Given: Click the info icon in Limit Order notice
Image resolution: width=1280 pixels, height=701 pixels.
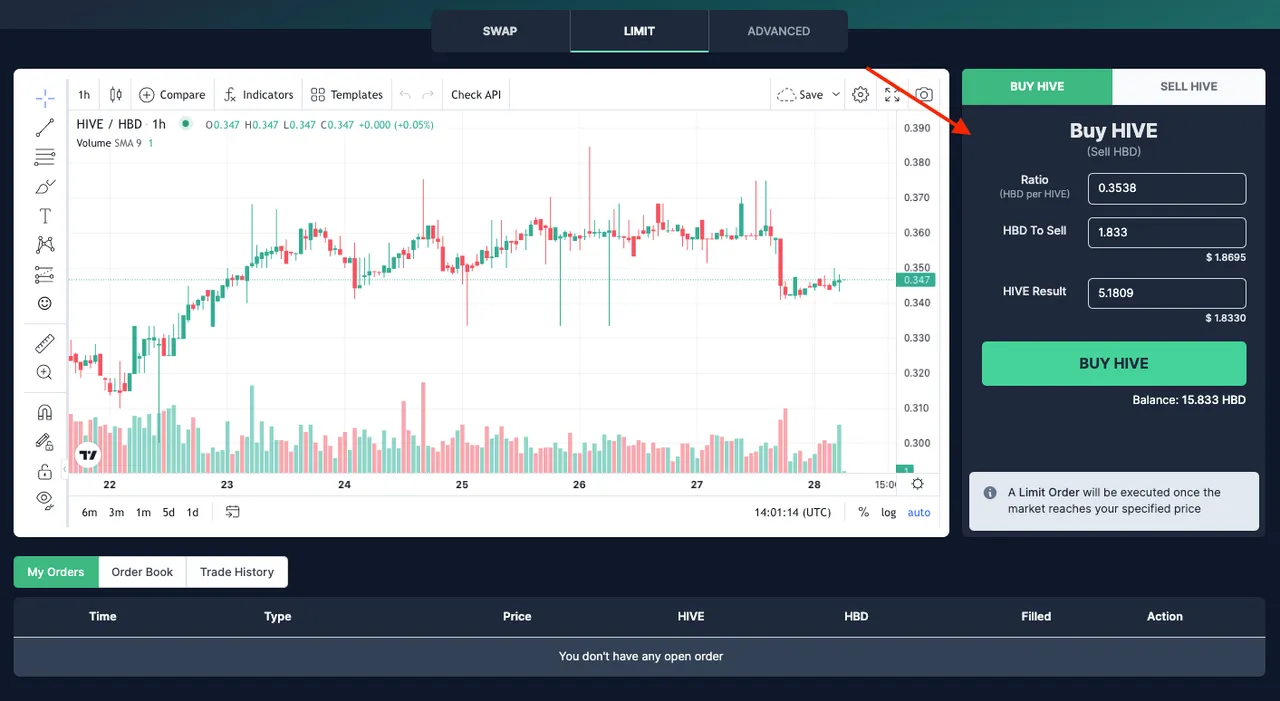Looking at the screenshot, I should [990, 493].
